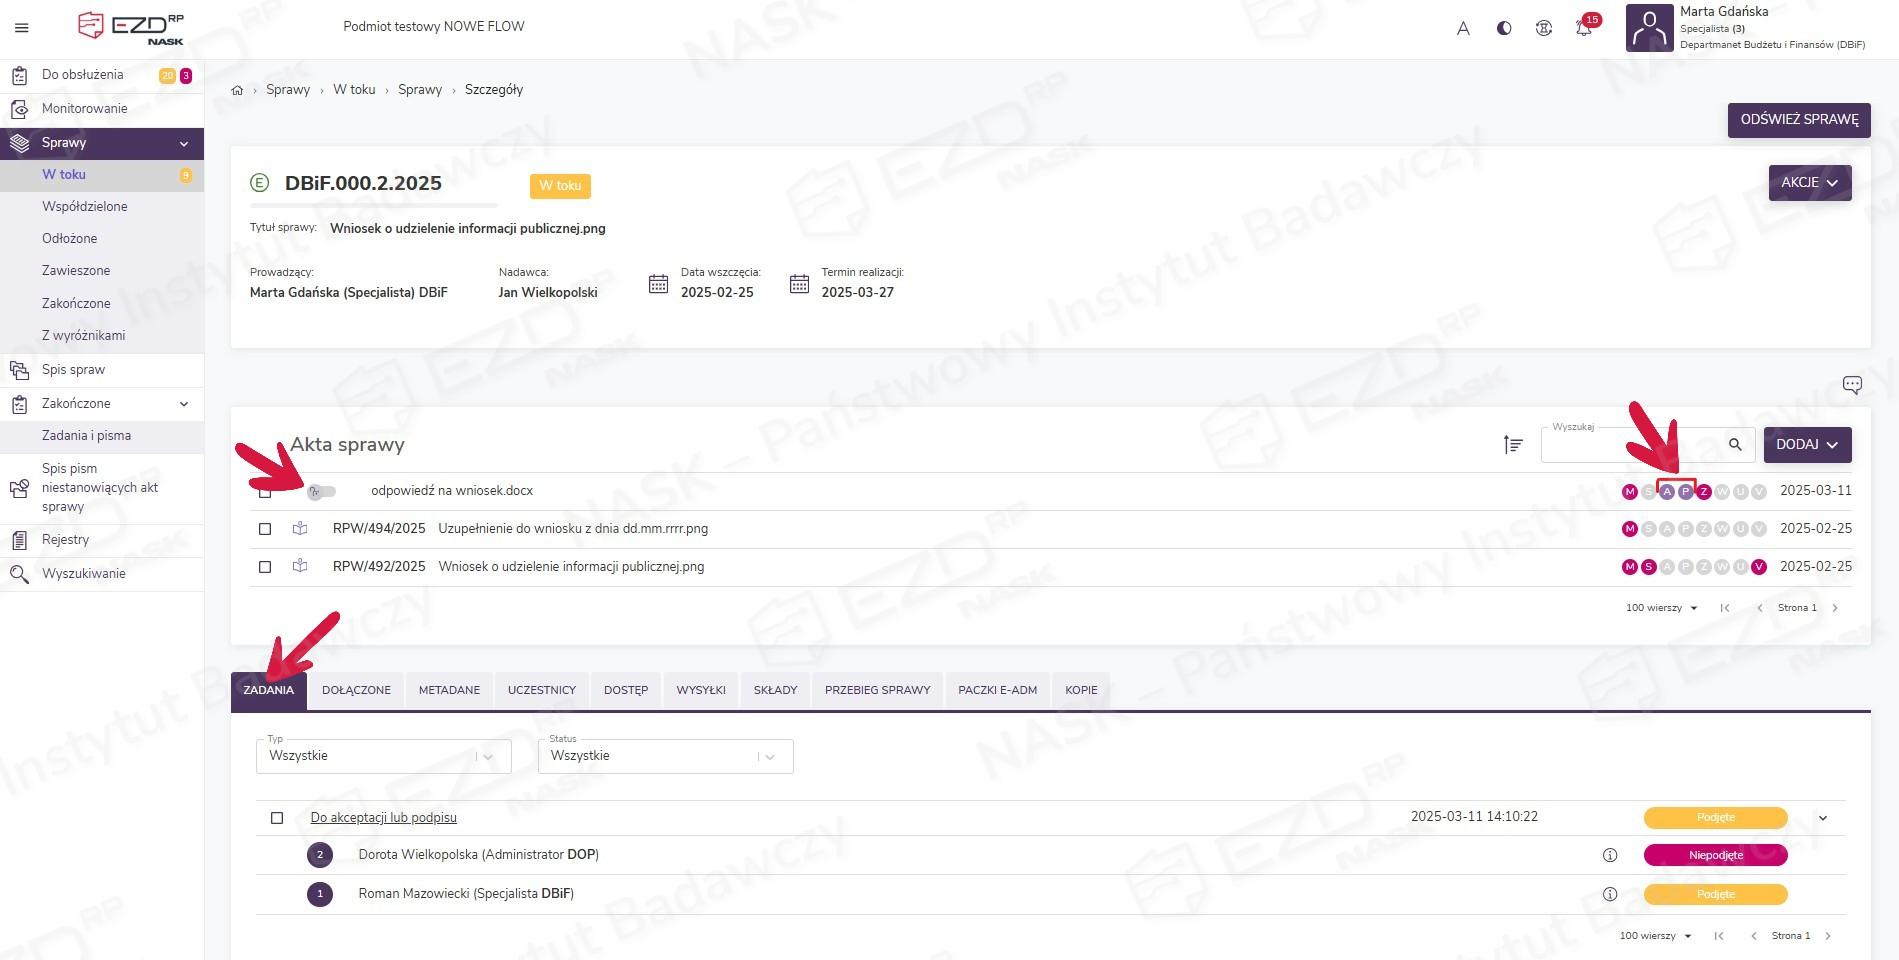
Task: Open the hamburger menu in header
Action: click(22, 28)
